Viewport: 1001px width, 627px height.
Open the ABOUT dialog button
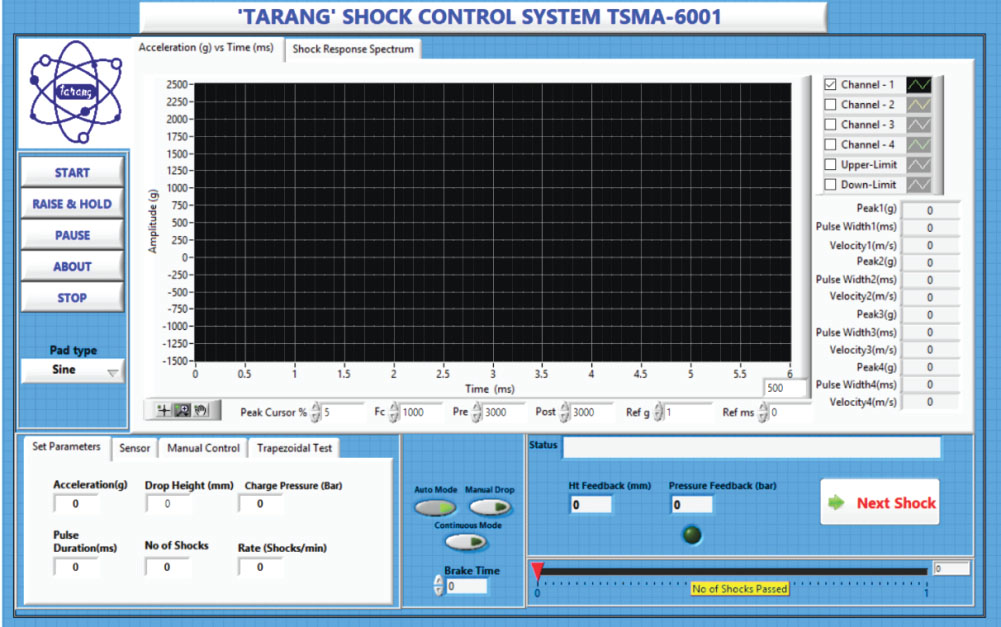click(x=72, y=266)
